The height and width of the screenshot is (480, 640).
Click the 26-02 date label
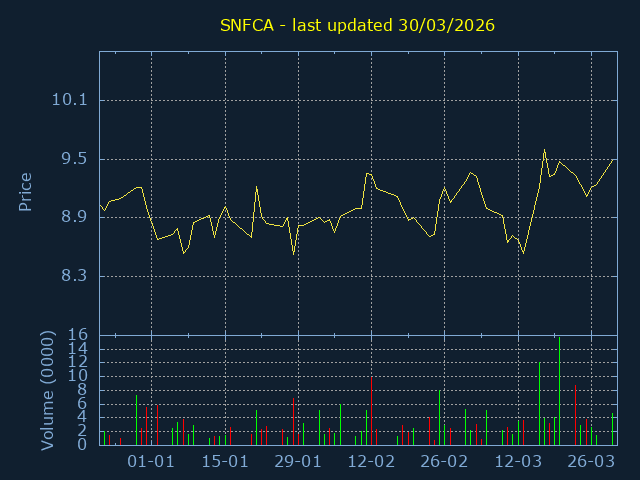(444, 462)
